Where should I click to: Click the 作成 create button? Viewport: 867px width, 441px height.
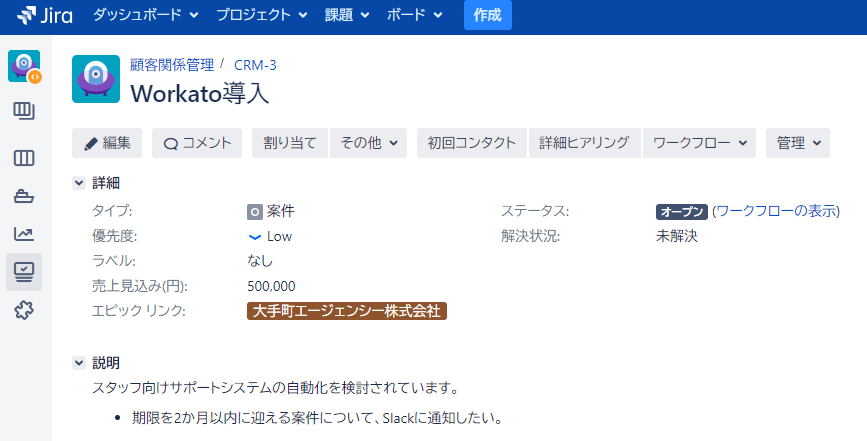488,15
